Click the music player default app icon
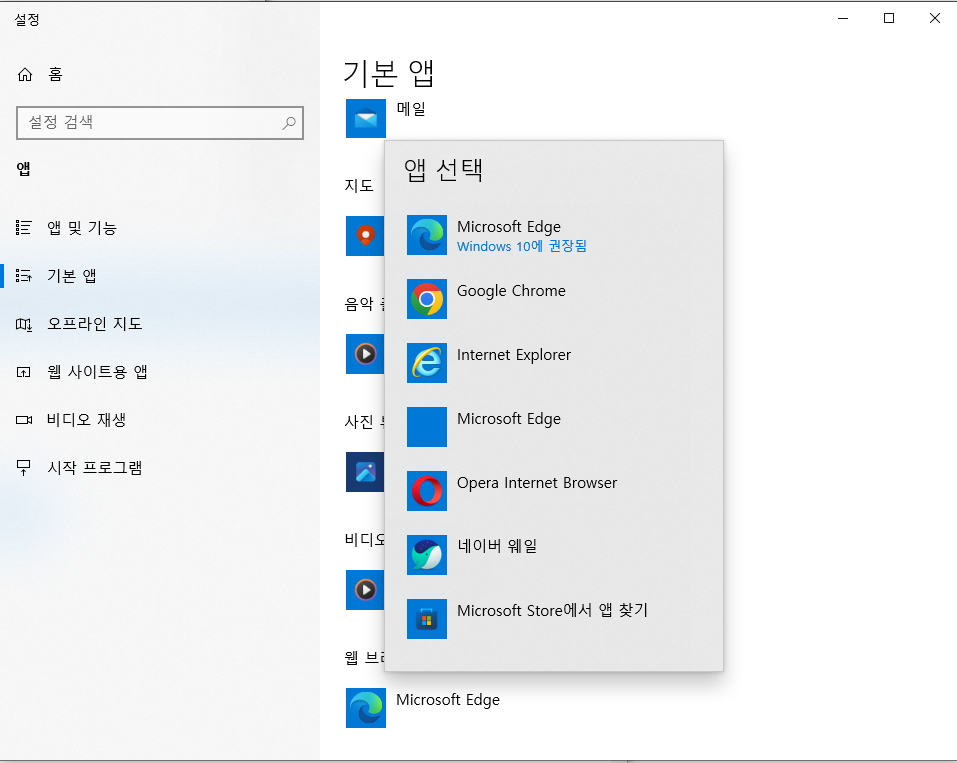Viewport: 957px width, 763px height. [365, 354]
